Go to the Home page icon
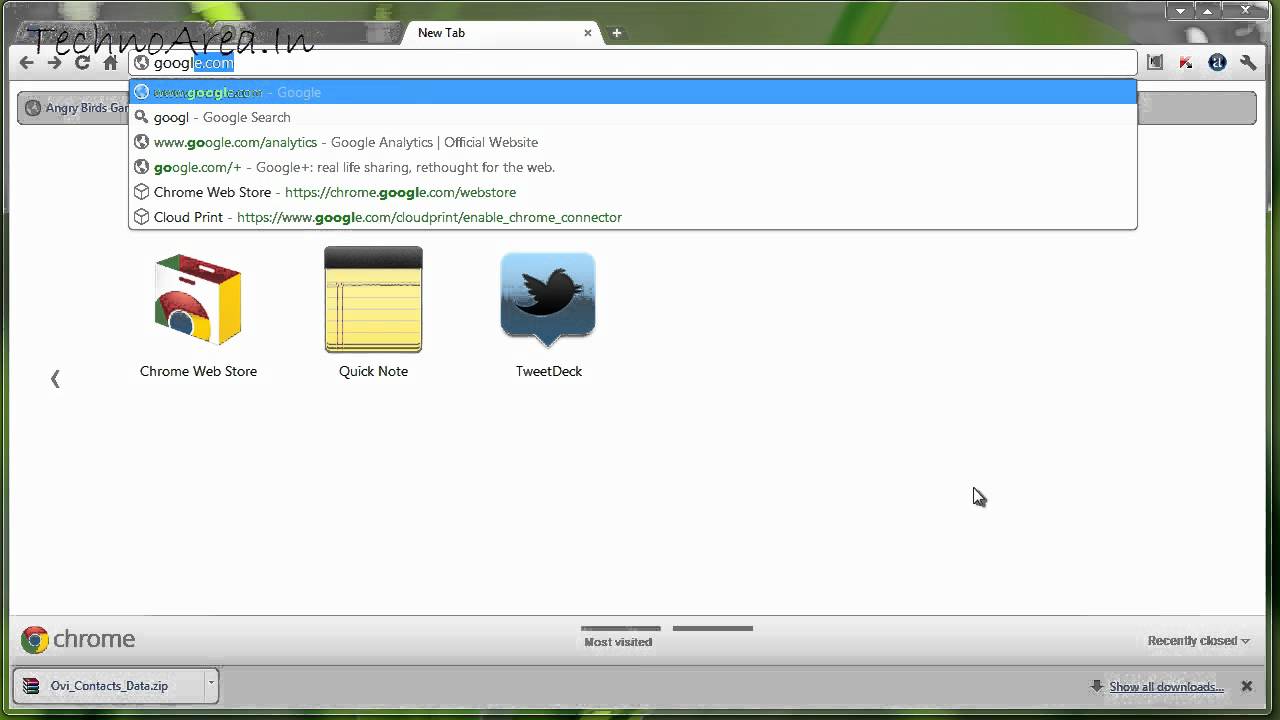Viewport: 1280px width, 720px height. pos(110,63)
